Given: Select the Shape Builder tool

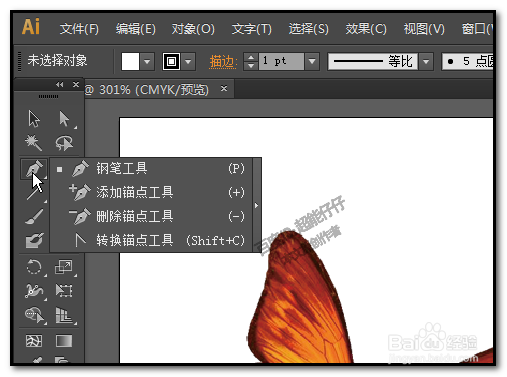Looking at the screenshot, I should 34,315.
